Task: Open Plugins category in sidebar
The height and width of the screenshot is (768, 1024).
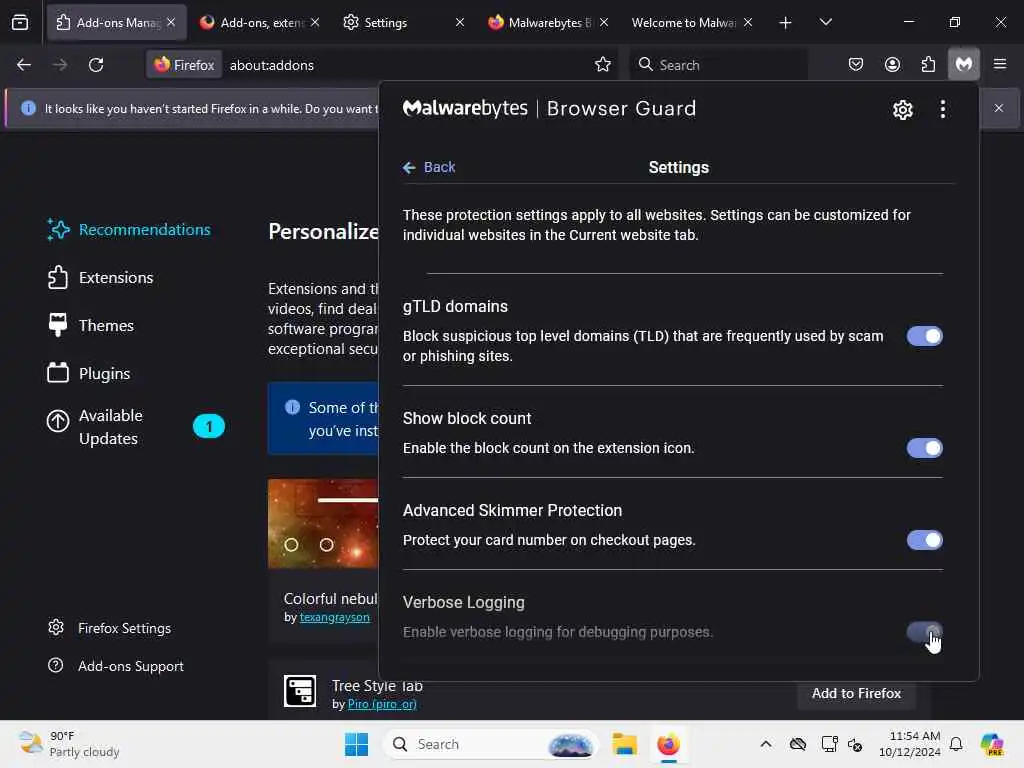Action: coord(88,374)
